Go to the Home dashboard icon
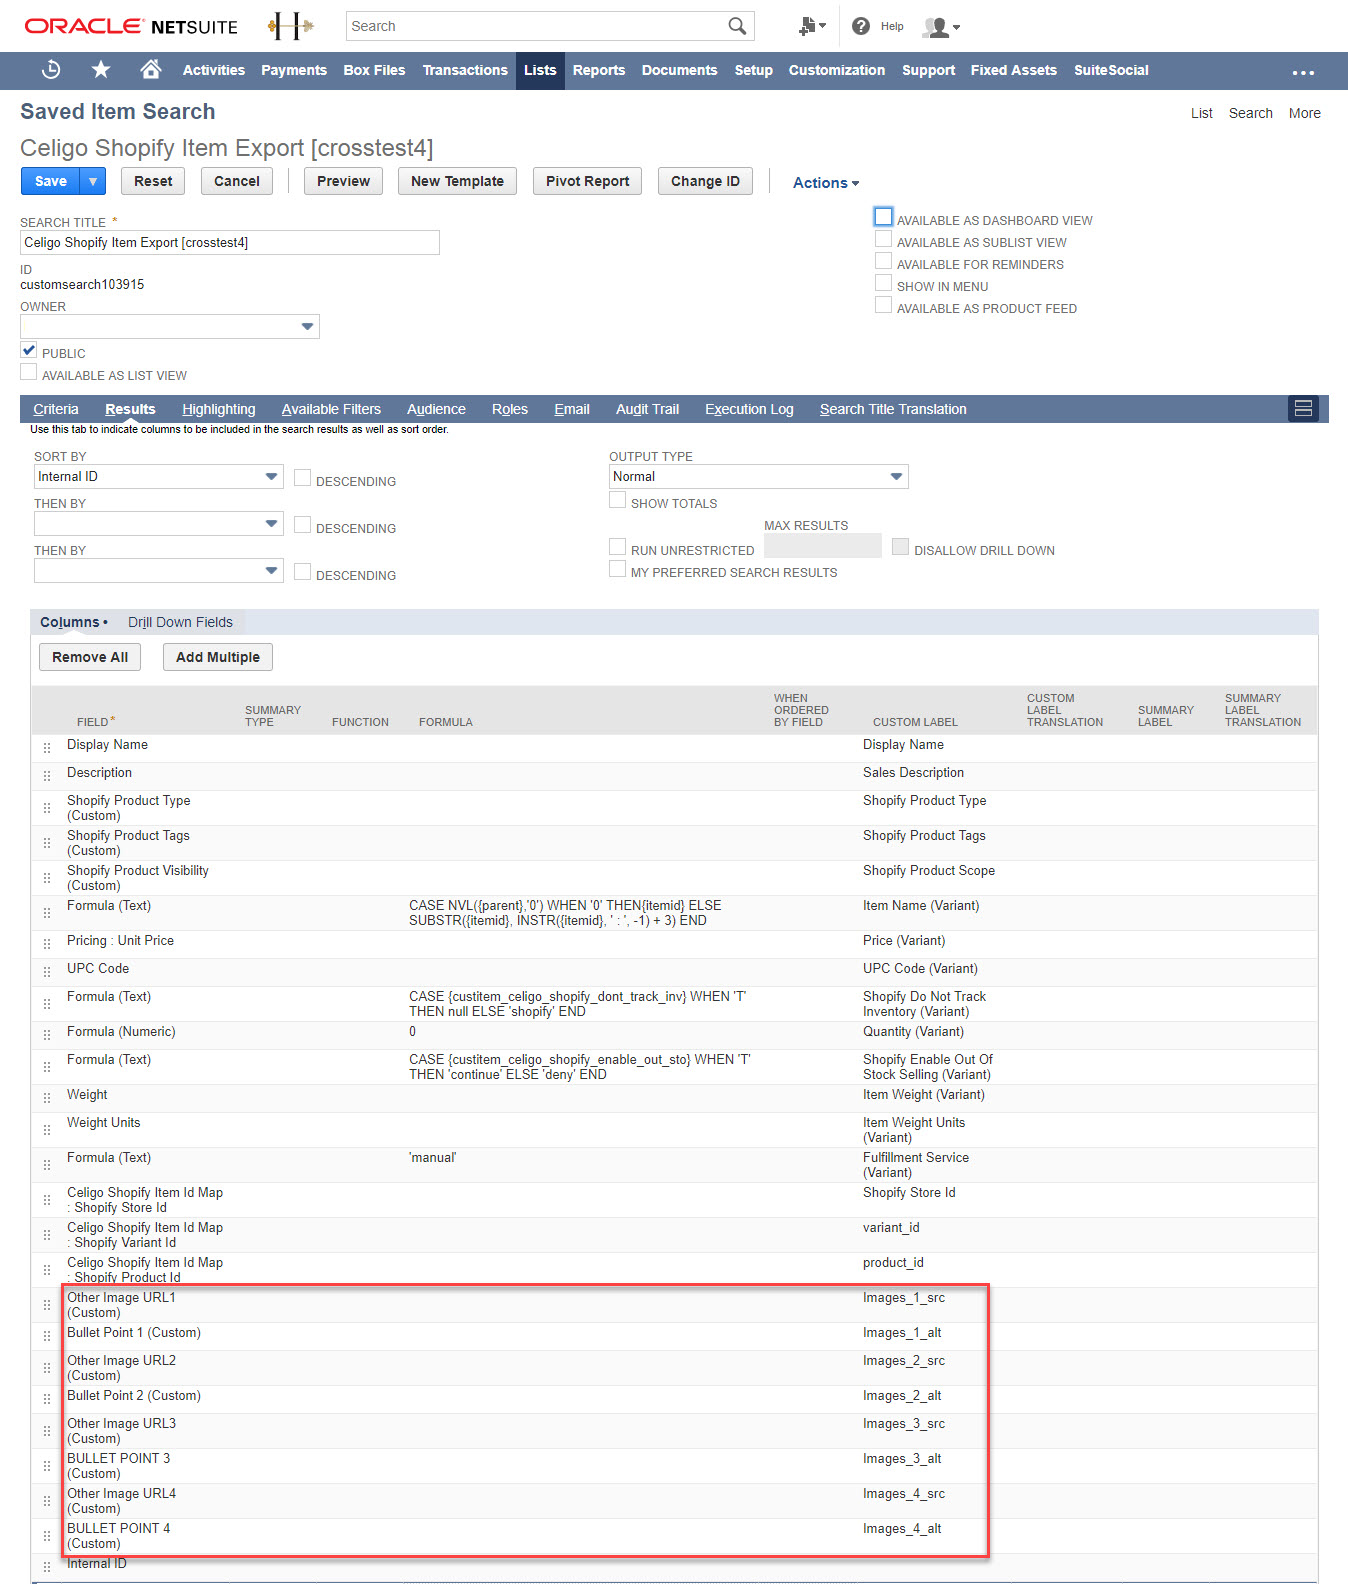Viewport: 1348px width, 1584px height. coord(151,69)
